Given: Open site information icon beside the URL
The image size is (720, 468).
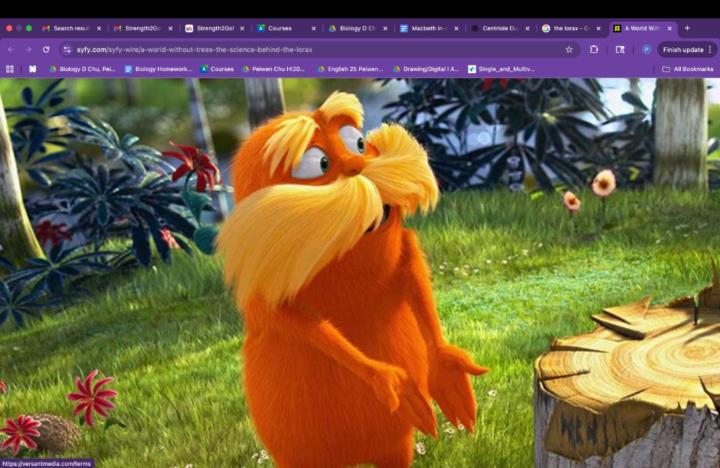Looking at the screenshot, I should (67, 50).
